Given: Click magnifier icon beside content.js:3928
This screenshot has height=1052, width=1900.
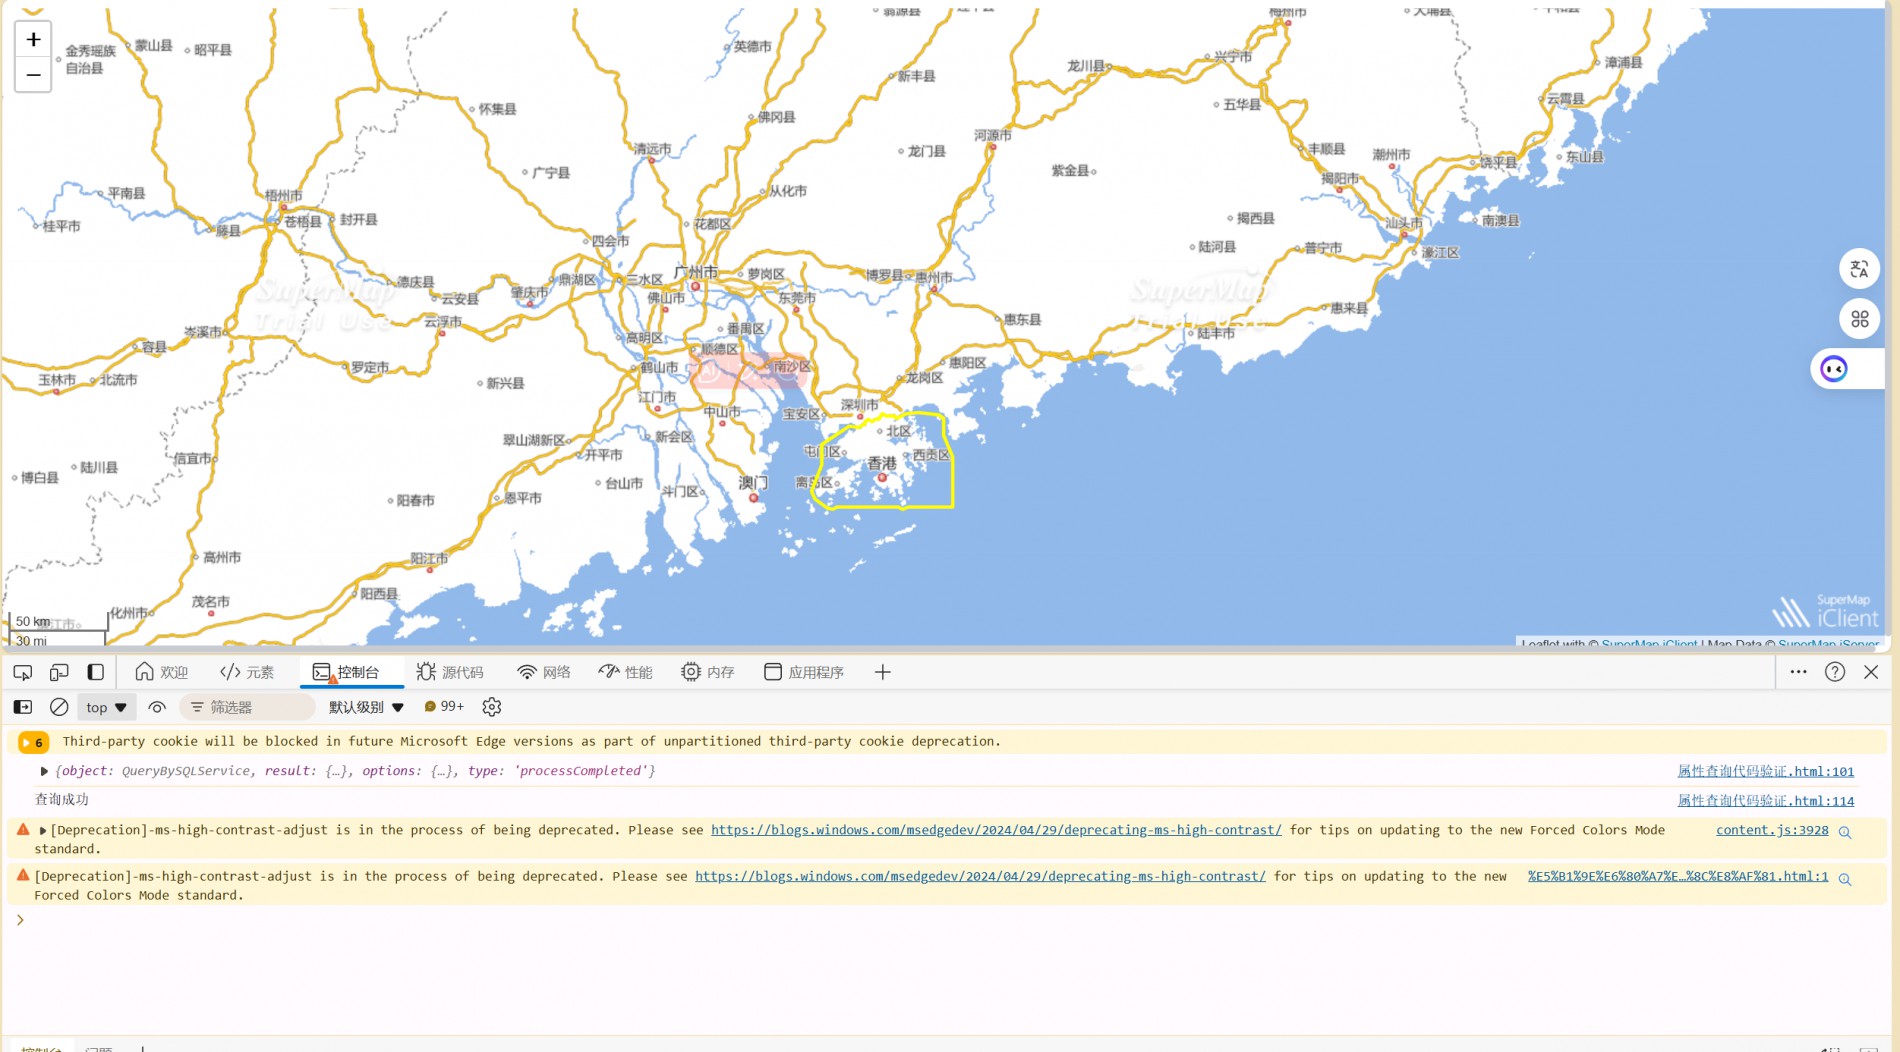Looking at the screenshot, I should (x=1845, y=832).
